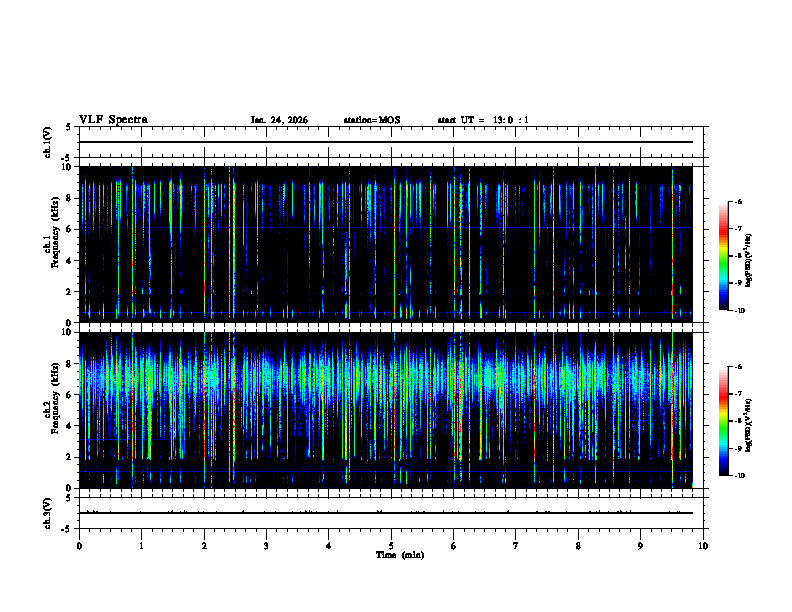Click time axis tick label "0"

tap(79, 546)
